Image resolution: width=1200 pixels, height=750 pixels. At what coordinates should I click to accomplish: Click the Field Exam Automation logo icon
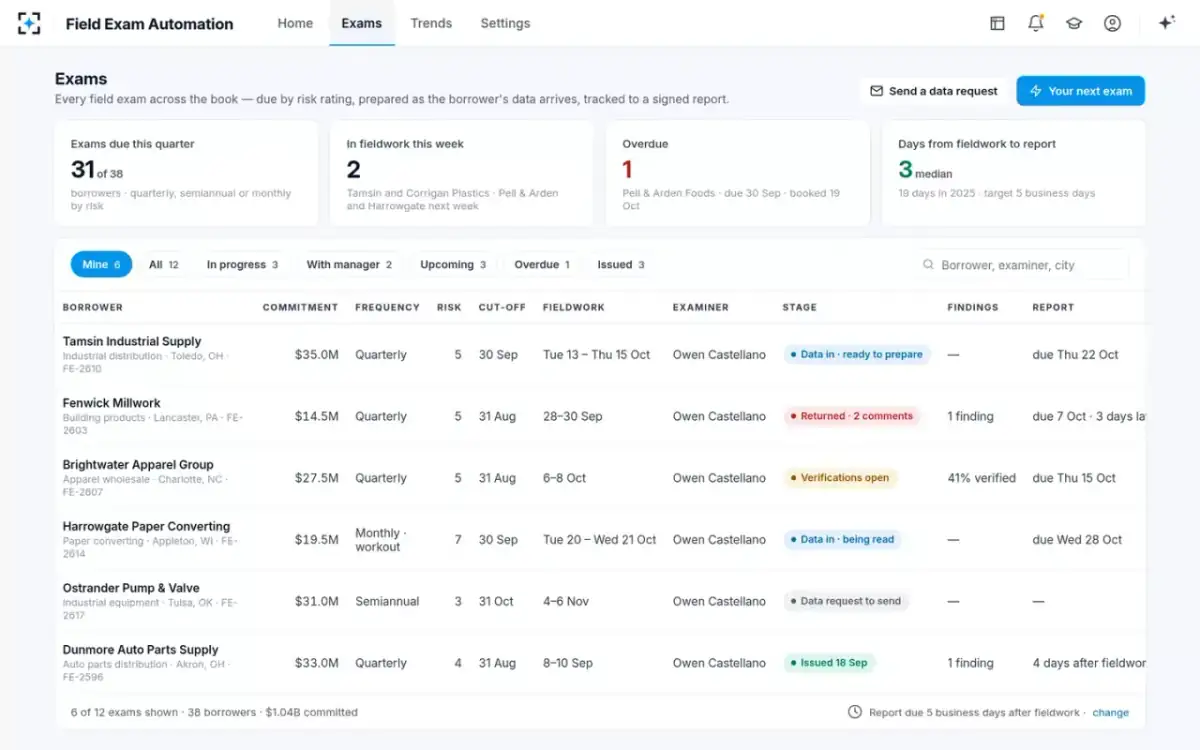coord(29,23)
